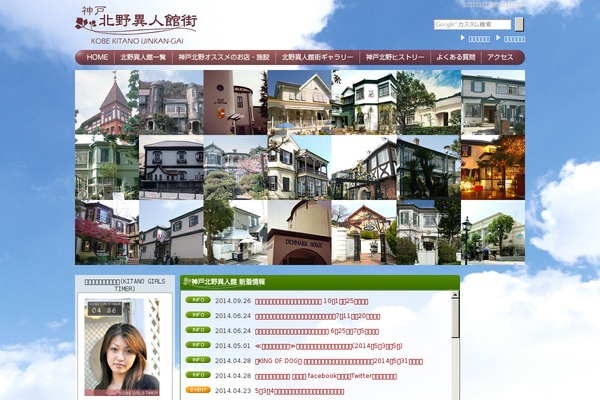Open the gray-blue shuttered house photo
The height and width of the screenshot is (400, 600).
[493, 102]
